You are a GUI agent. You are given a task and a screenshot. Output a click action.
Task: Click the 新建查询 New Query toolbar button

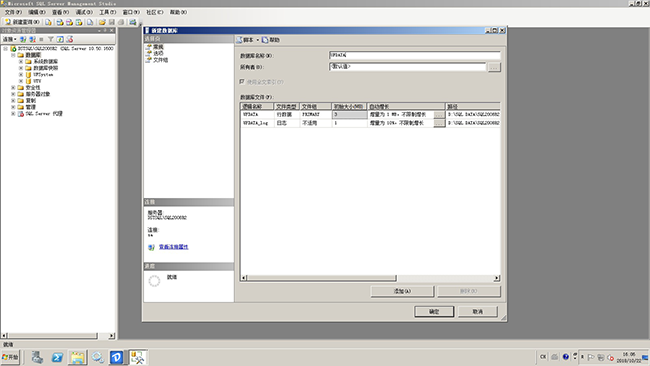coord(22,22)
